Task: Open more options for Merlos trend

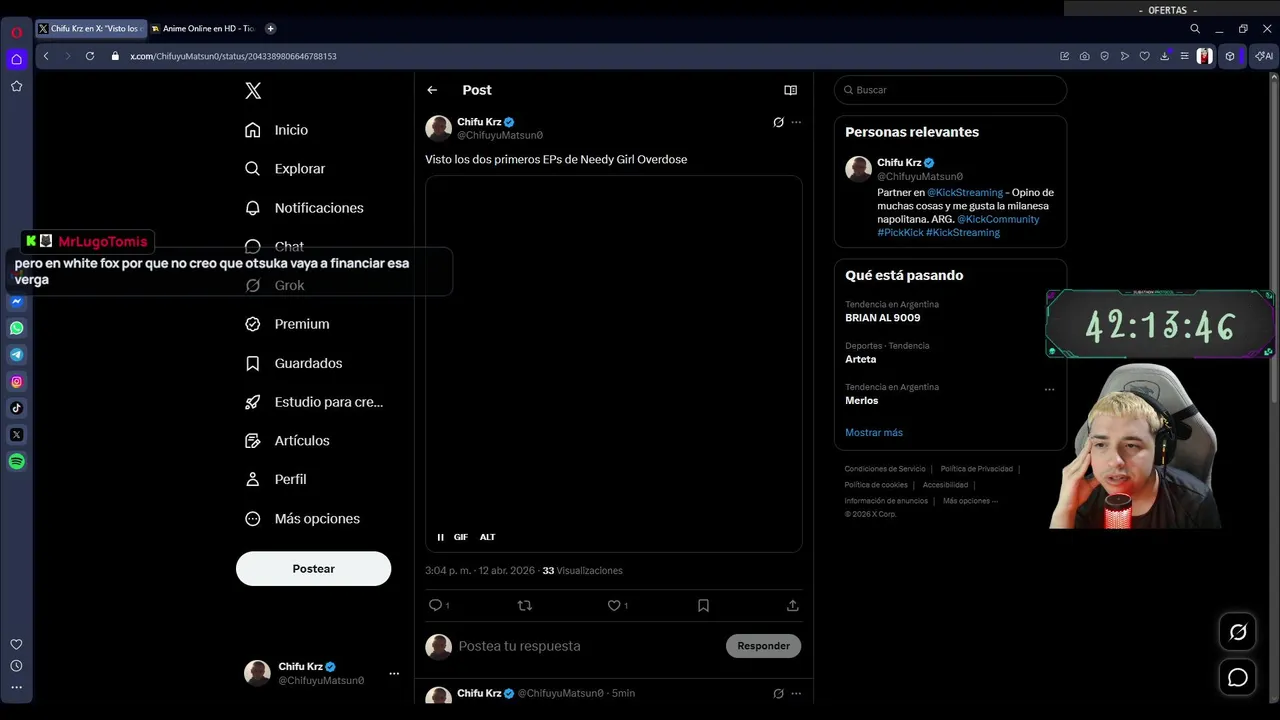Action: coord(1049,389)
